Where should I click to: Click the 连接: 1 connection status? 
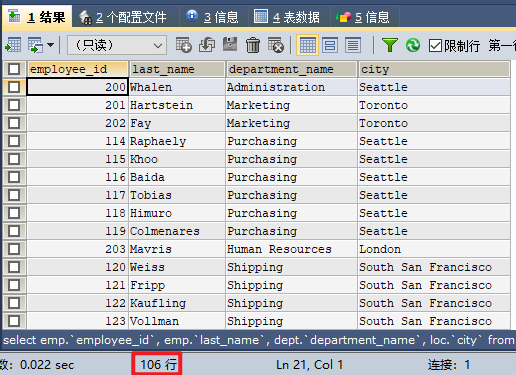click(449, 365)
